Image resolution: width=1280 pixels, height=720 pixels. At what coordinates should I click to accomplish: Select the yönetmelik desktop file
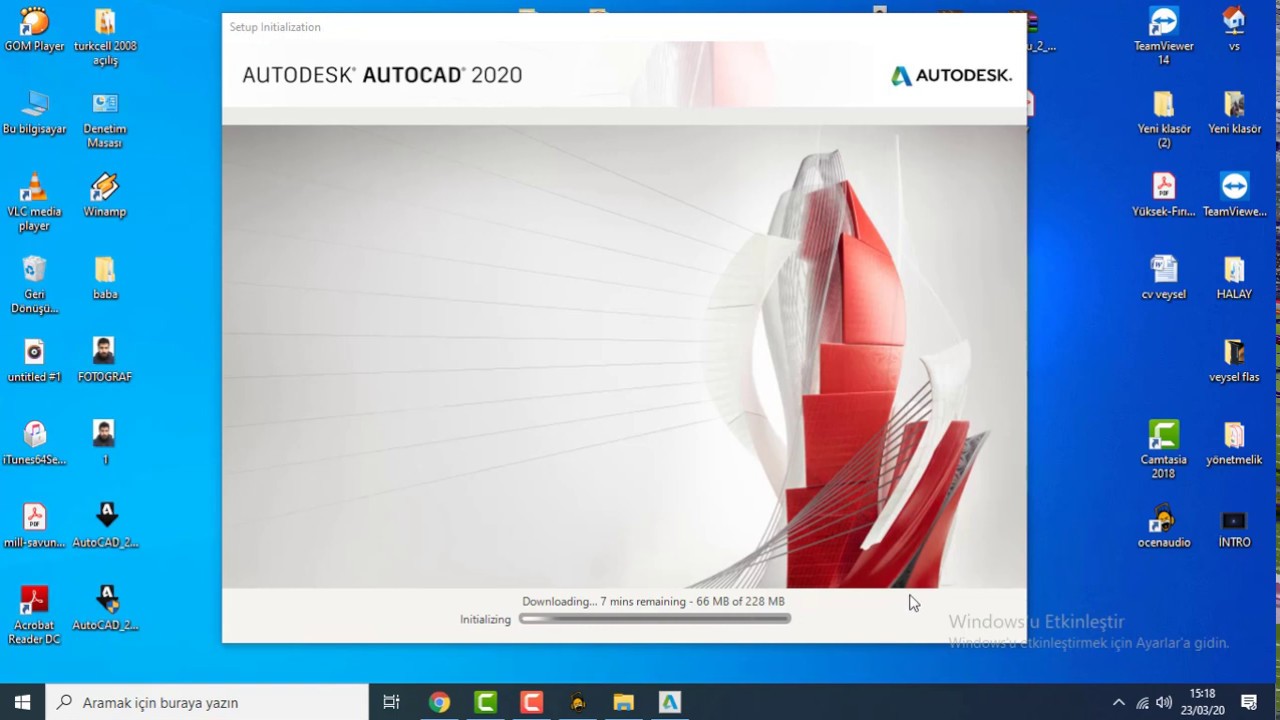point(1234,444)
